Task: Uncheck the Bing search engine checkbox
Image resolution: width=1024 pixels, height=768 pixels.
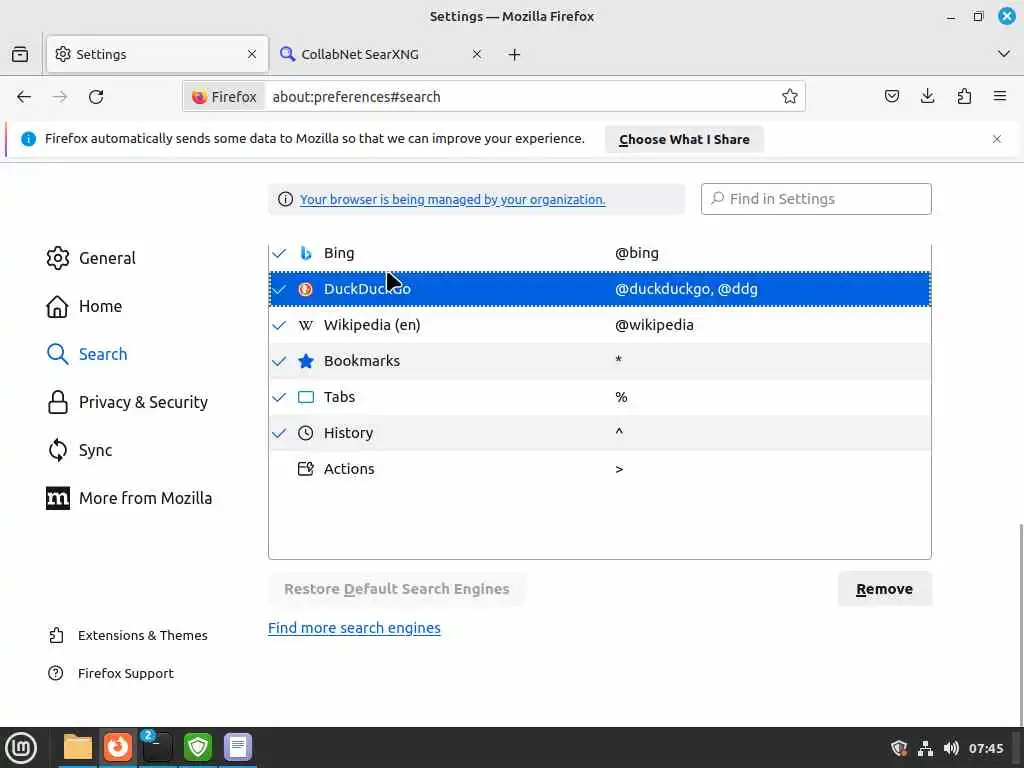Action: coord(280,253)
